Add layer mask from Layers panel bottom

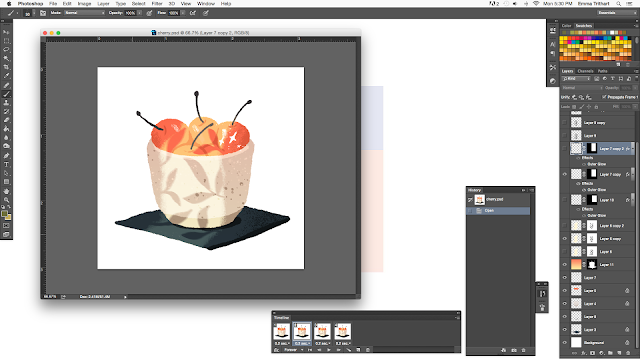pyautogui.click(x=592, y=353)
